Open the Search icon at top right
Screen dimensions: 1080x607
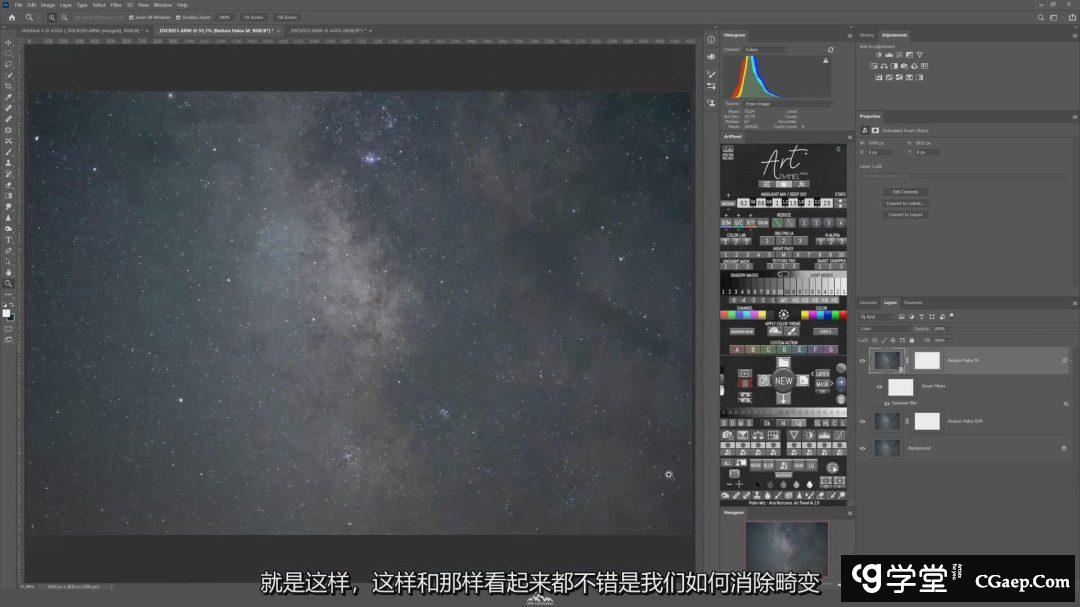point(1041,17)
